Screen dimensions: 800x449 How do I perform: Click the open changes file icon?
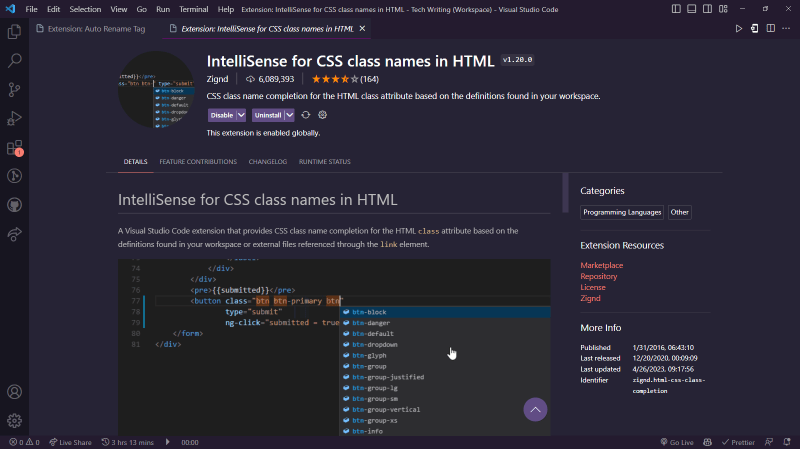click(x=754, y=29)
